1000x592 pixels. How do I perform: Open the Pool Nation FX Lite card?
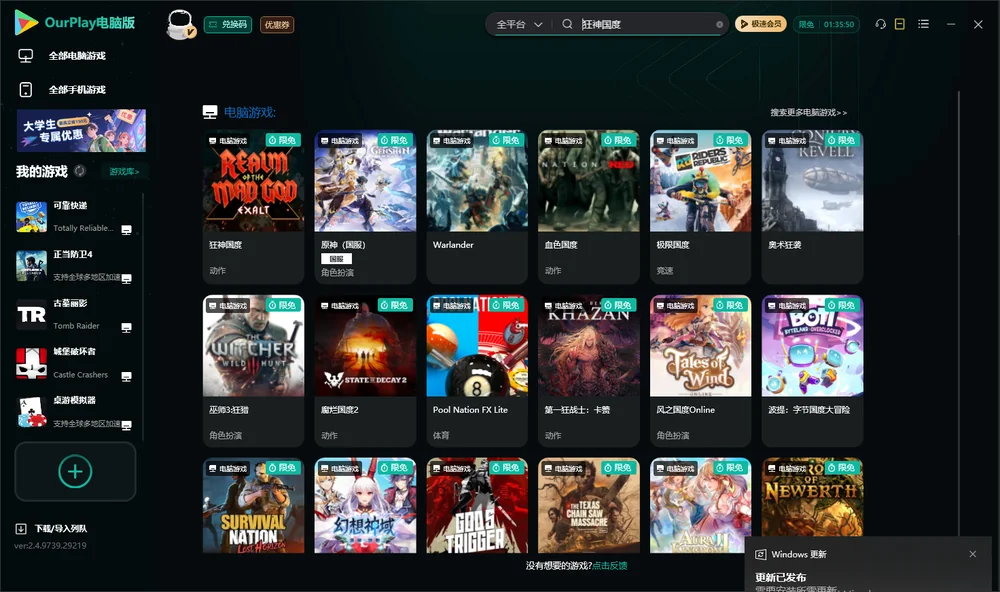pyautogui.click(x=477, y=371)
